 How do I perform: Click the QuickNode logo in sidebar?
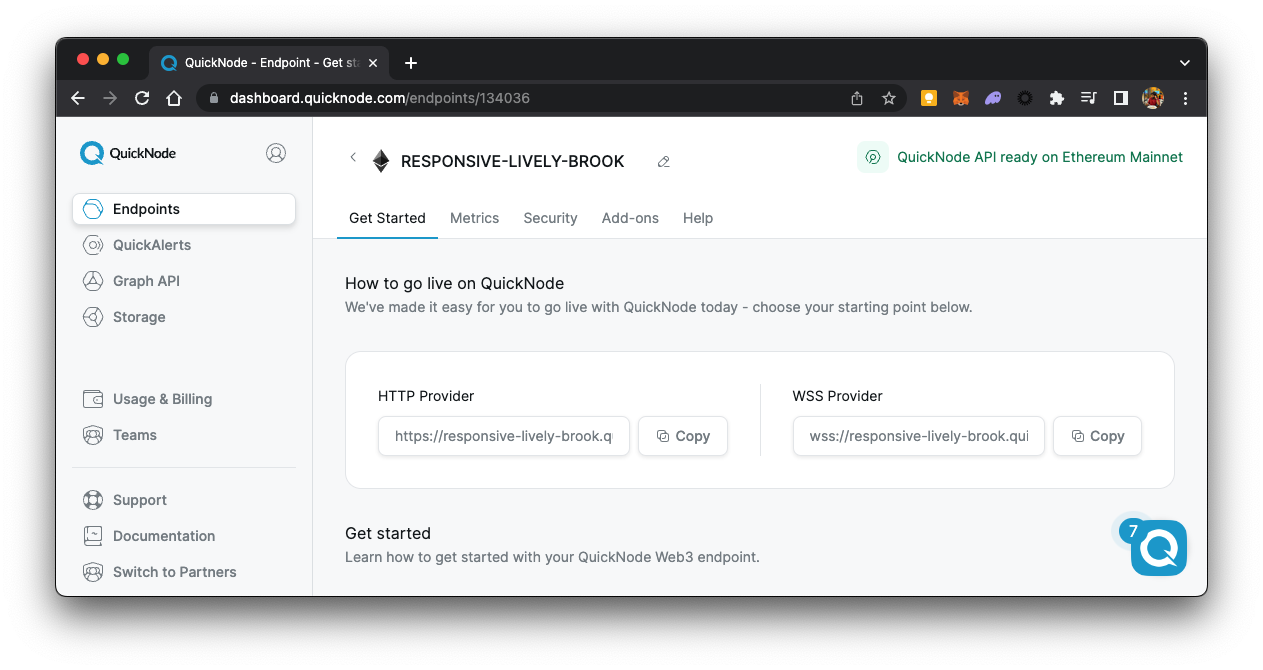point(128,153)
